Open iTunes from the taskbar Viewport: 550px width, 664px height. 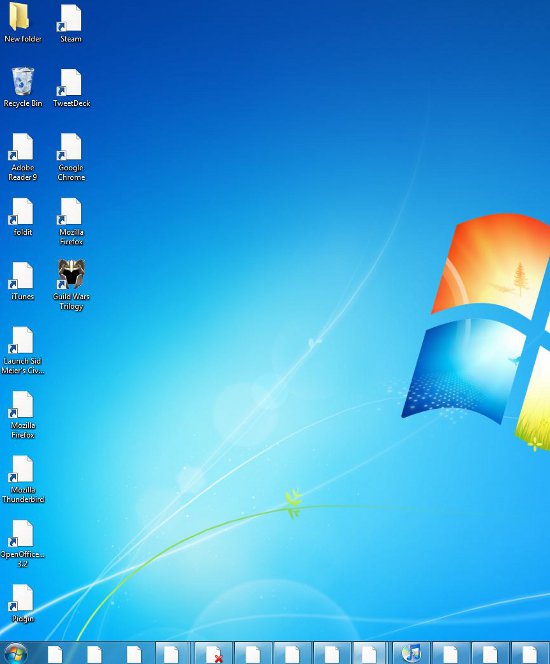411,654
